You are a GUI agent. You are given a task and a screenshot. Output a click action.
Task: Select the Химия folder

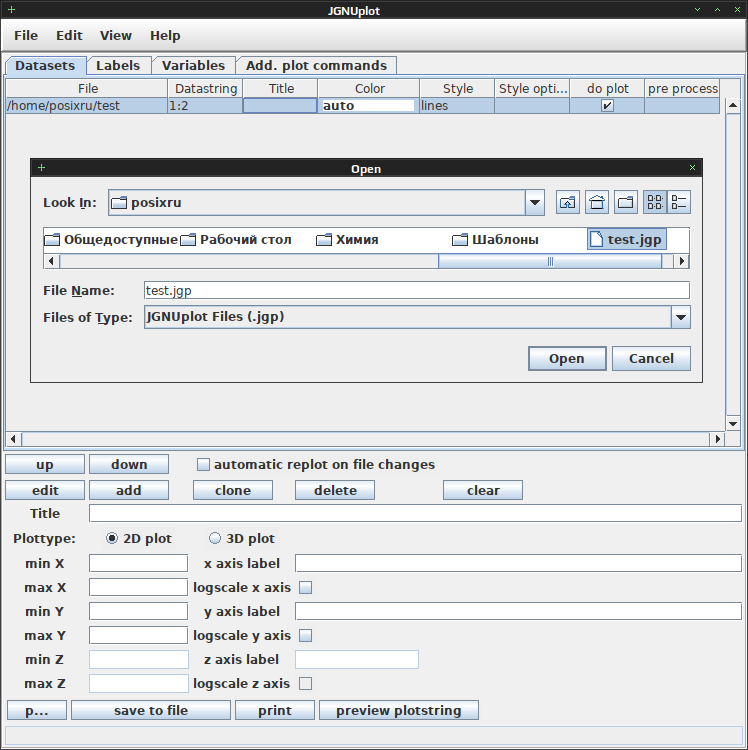(347, 240)
